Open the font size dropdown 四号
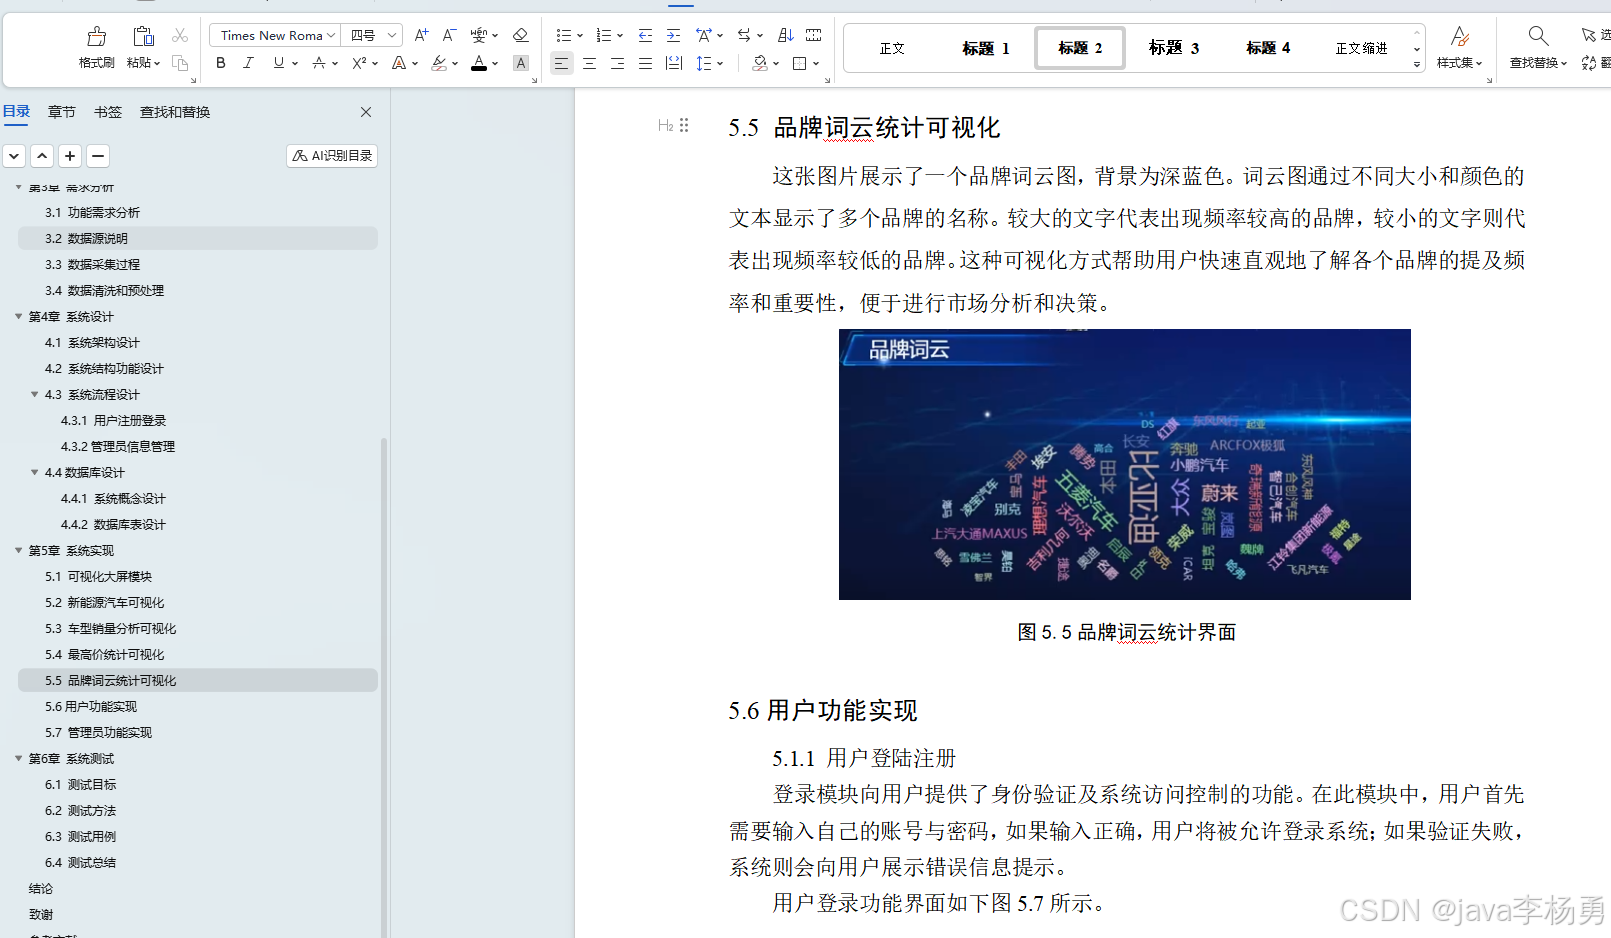Screen dimensions: 1611x938 [x=392, y=35]
